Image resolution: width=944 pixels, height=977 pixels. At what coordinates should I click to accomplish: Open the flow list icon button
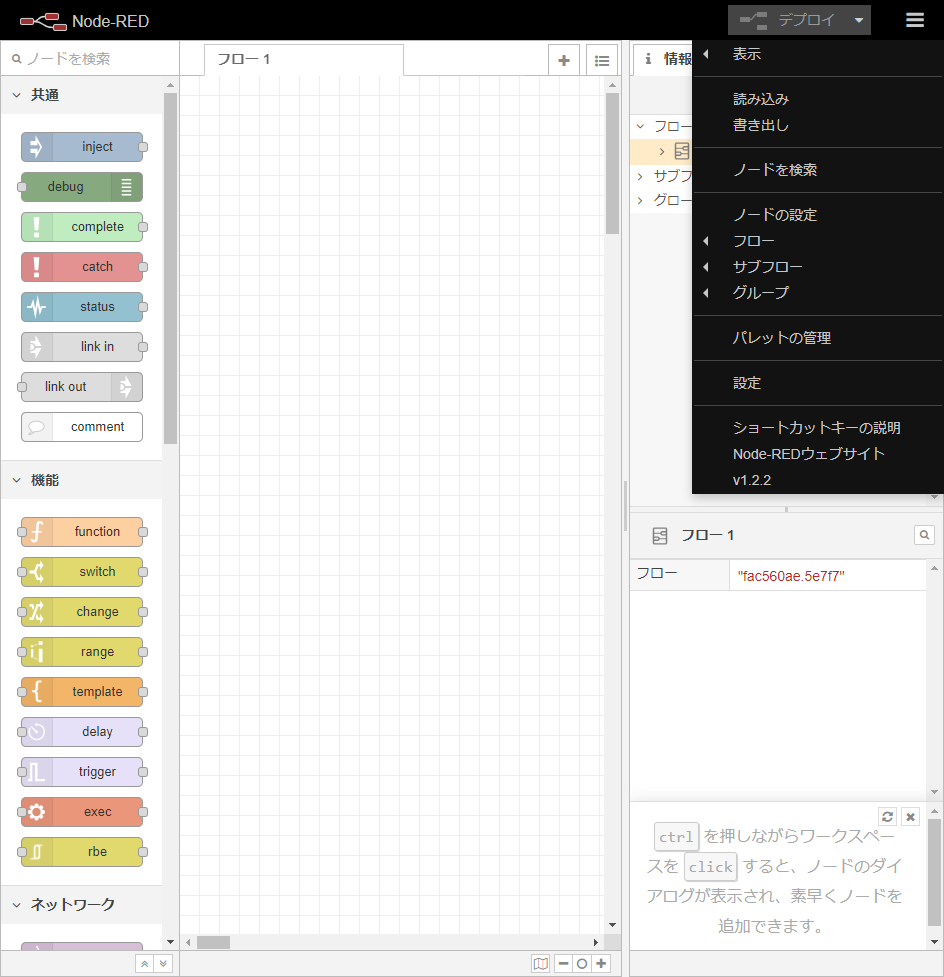(601, 60)
